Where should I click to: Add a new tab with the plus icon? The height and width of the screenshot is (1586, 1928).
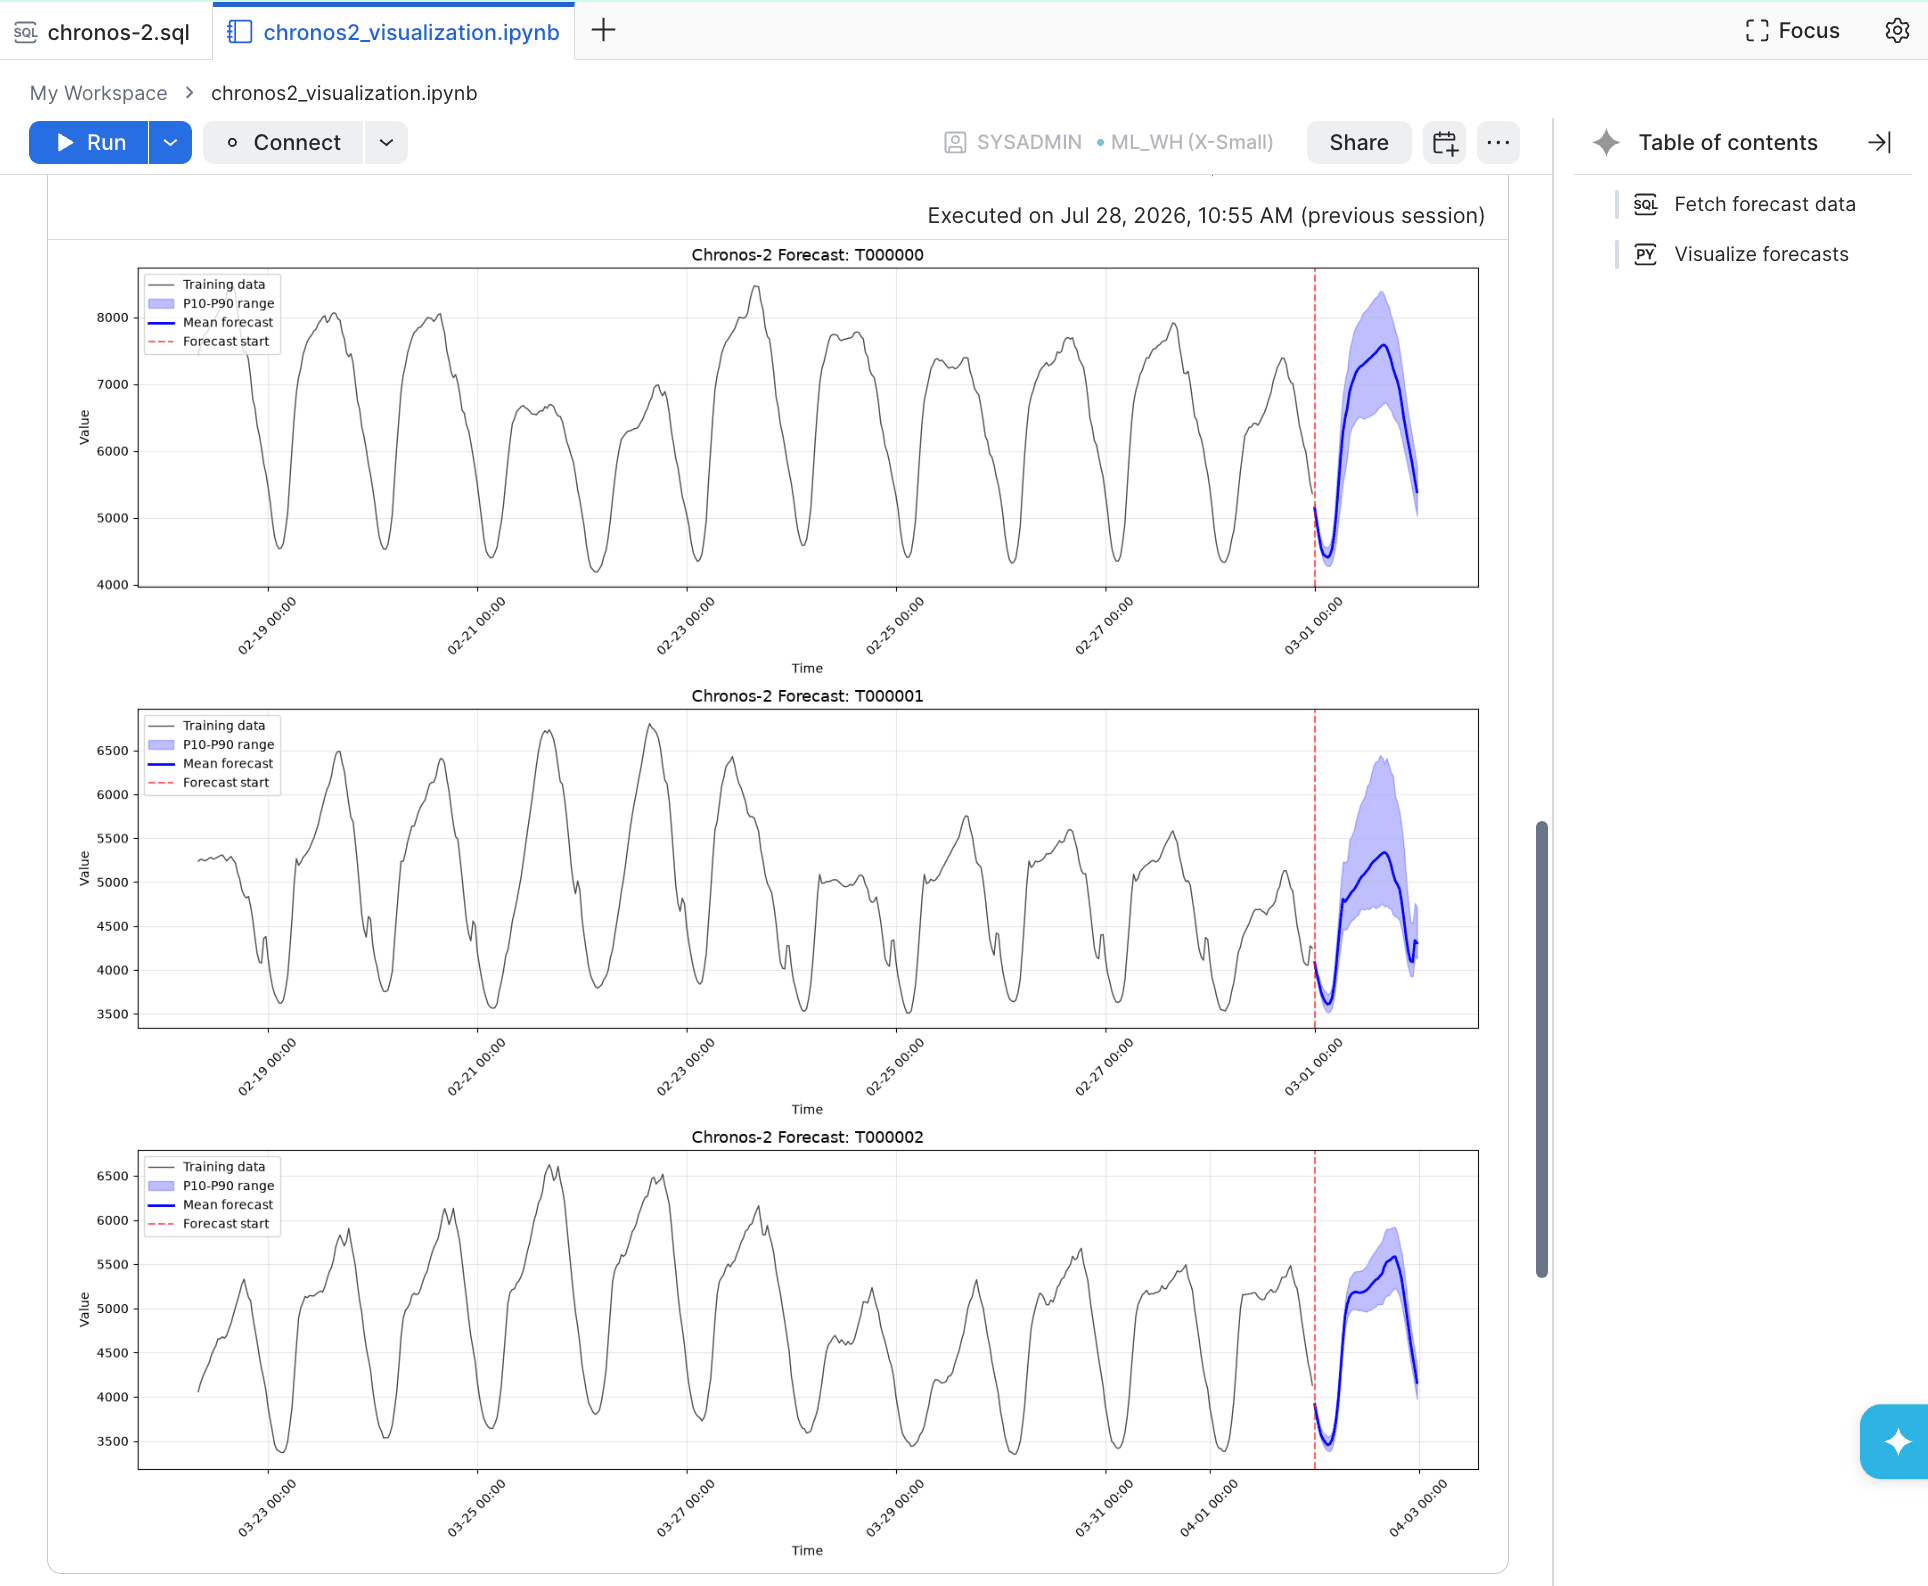tap(603, 31)
